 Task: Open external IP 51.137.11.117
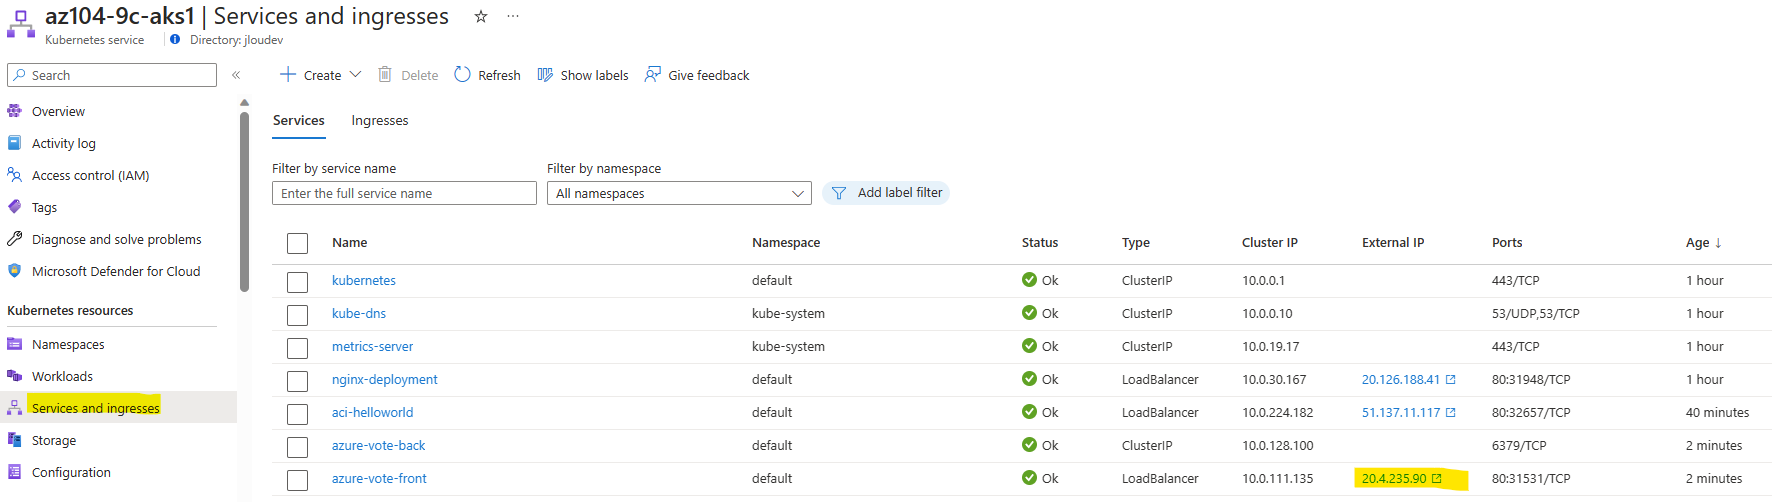pos(1401,412)
